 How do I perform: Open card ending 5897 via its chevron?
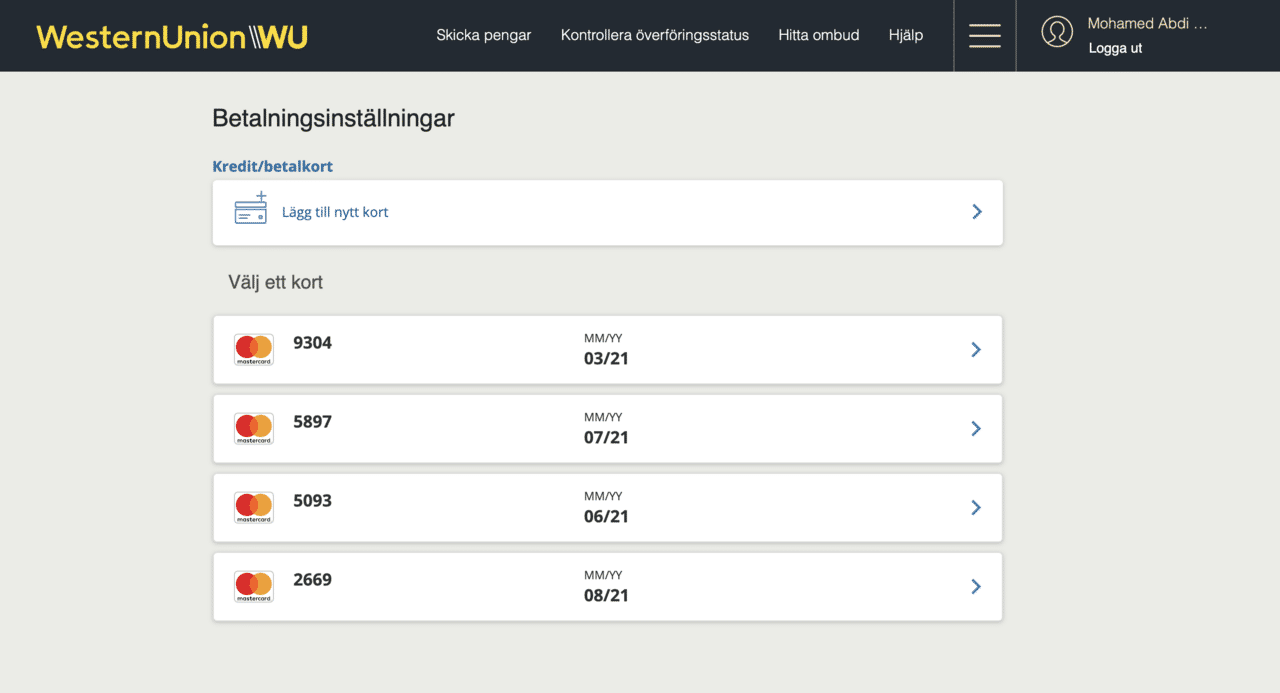point(975,428)
